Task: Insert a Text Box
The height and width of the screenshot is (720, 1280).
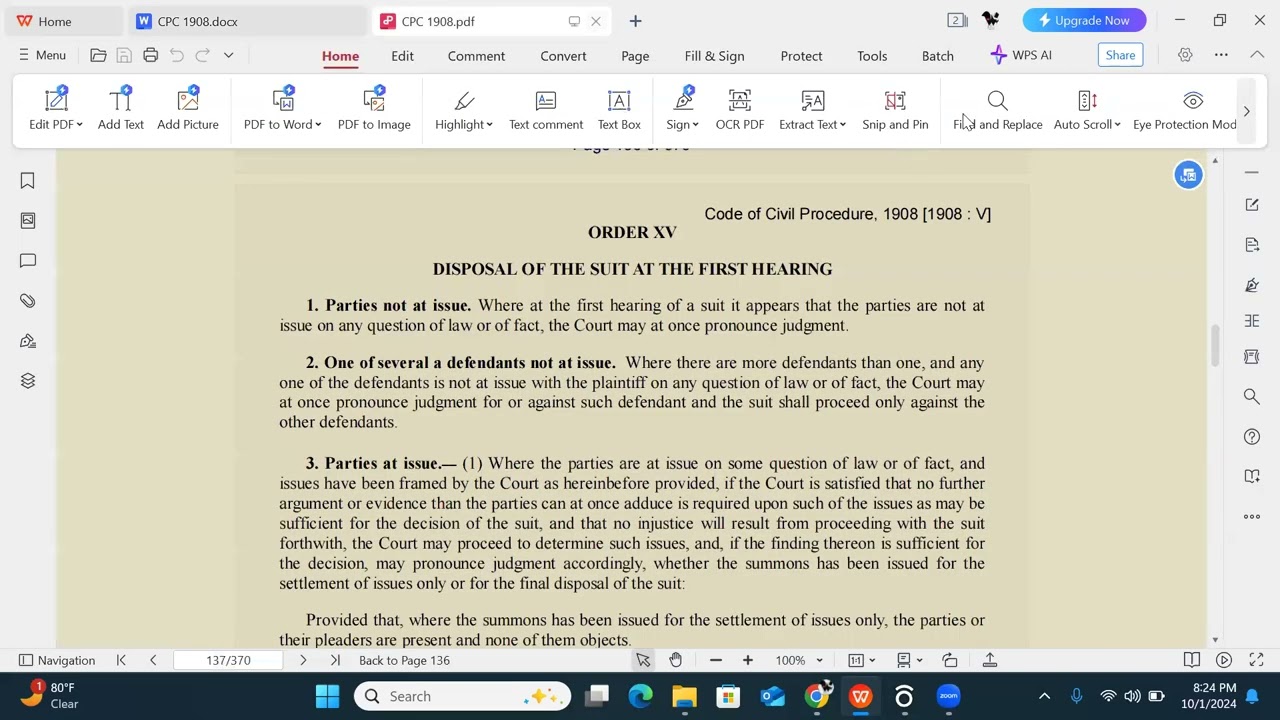Action: pyautogui.click(x=619, y=110)
